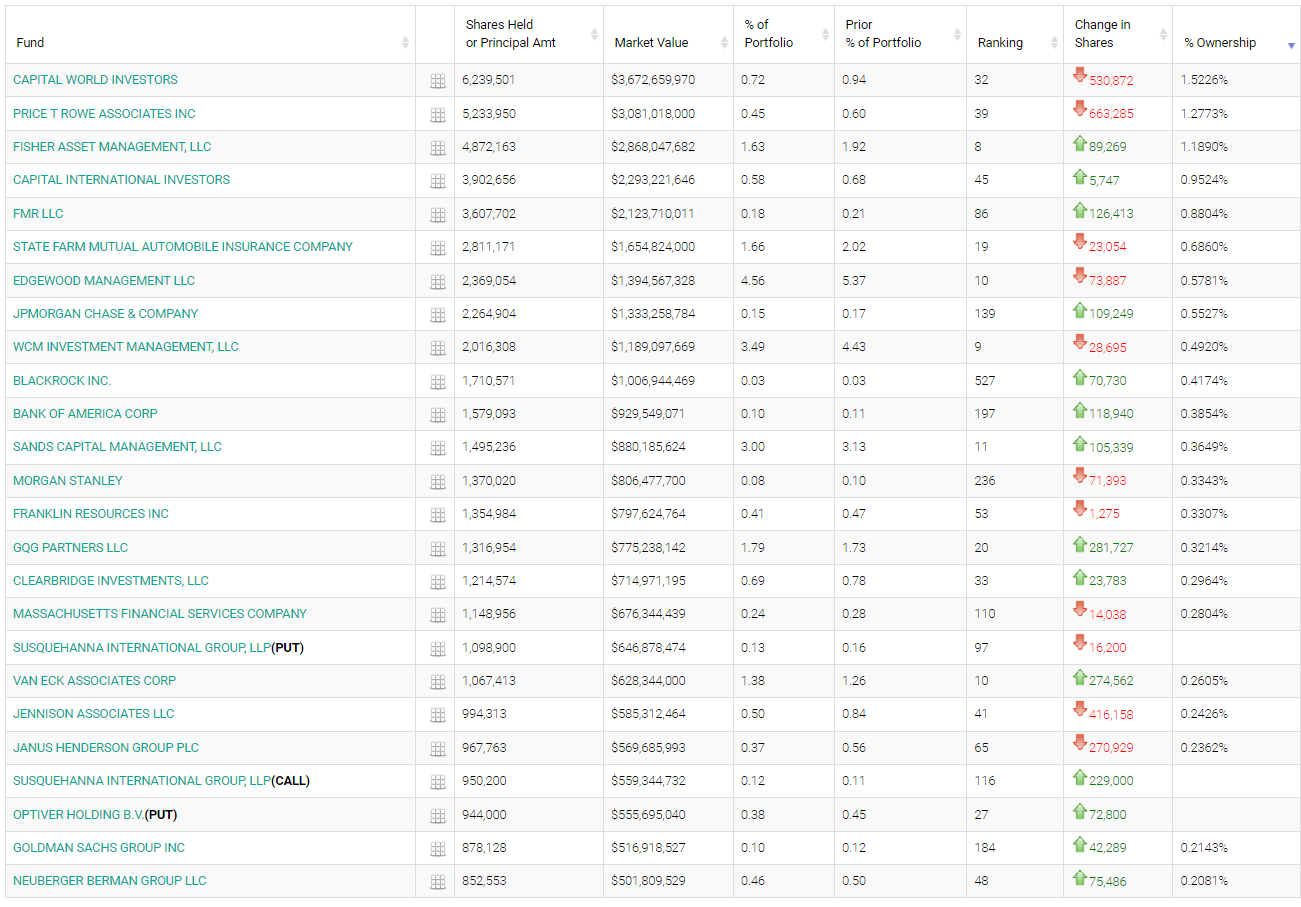
Task: Open grid icon in Capital World Investors row
Action: click(x=437, y=81)
